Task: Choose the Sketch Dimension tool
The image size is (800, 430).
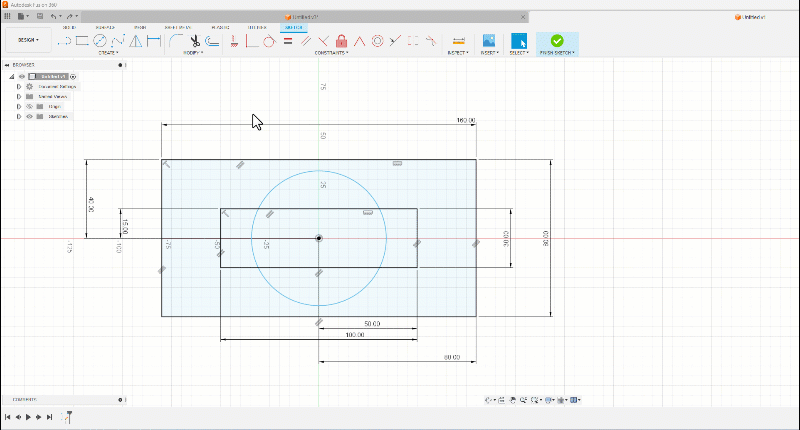Action: (x=153, y=41)
